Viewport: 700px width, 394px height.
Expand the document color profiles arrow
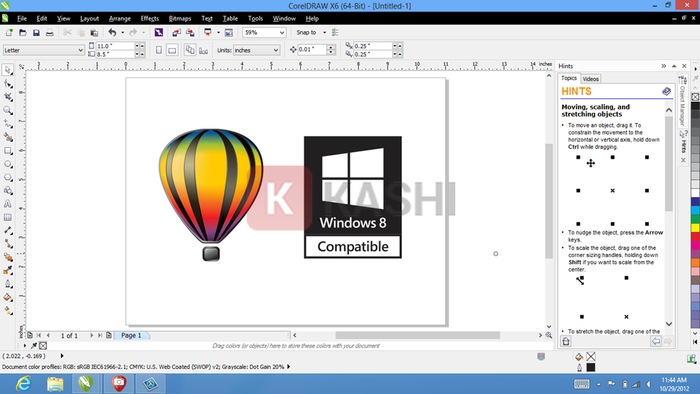coord(288,366)
